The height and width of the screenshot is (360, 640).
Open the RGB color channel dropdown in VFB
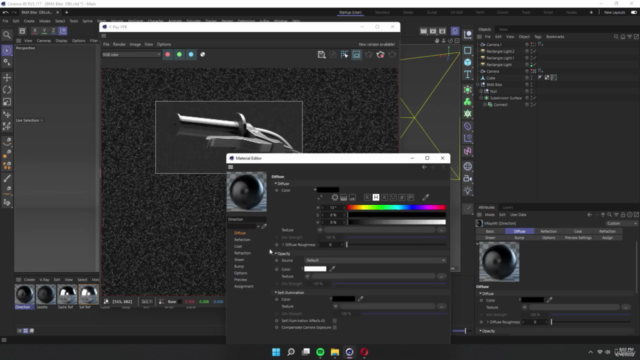click(131, 54)
